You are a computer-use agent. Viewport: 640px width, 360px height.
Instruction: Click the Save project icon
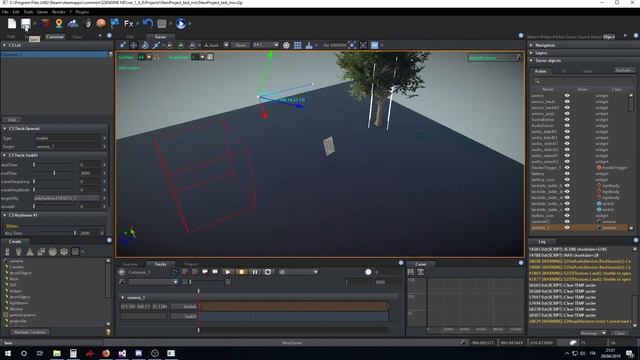tap(26, 24)
